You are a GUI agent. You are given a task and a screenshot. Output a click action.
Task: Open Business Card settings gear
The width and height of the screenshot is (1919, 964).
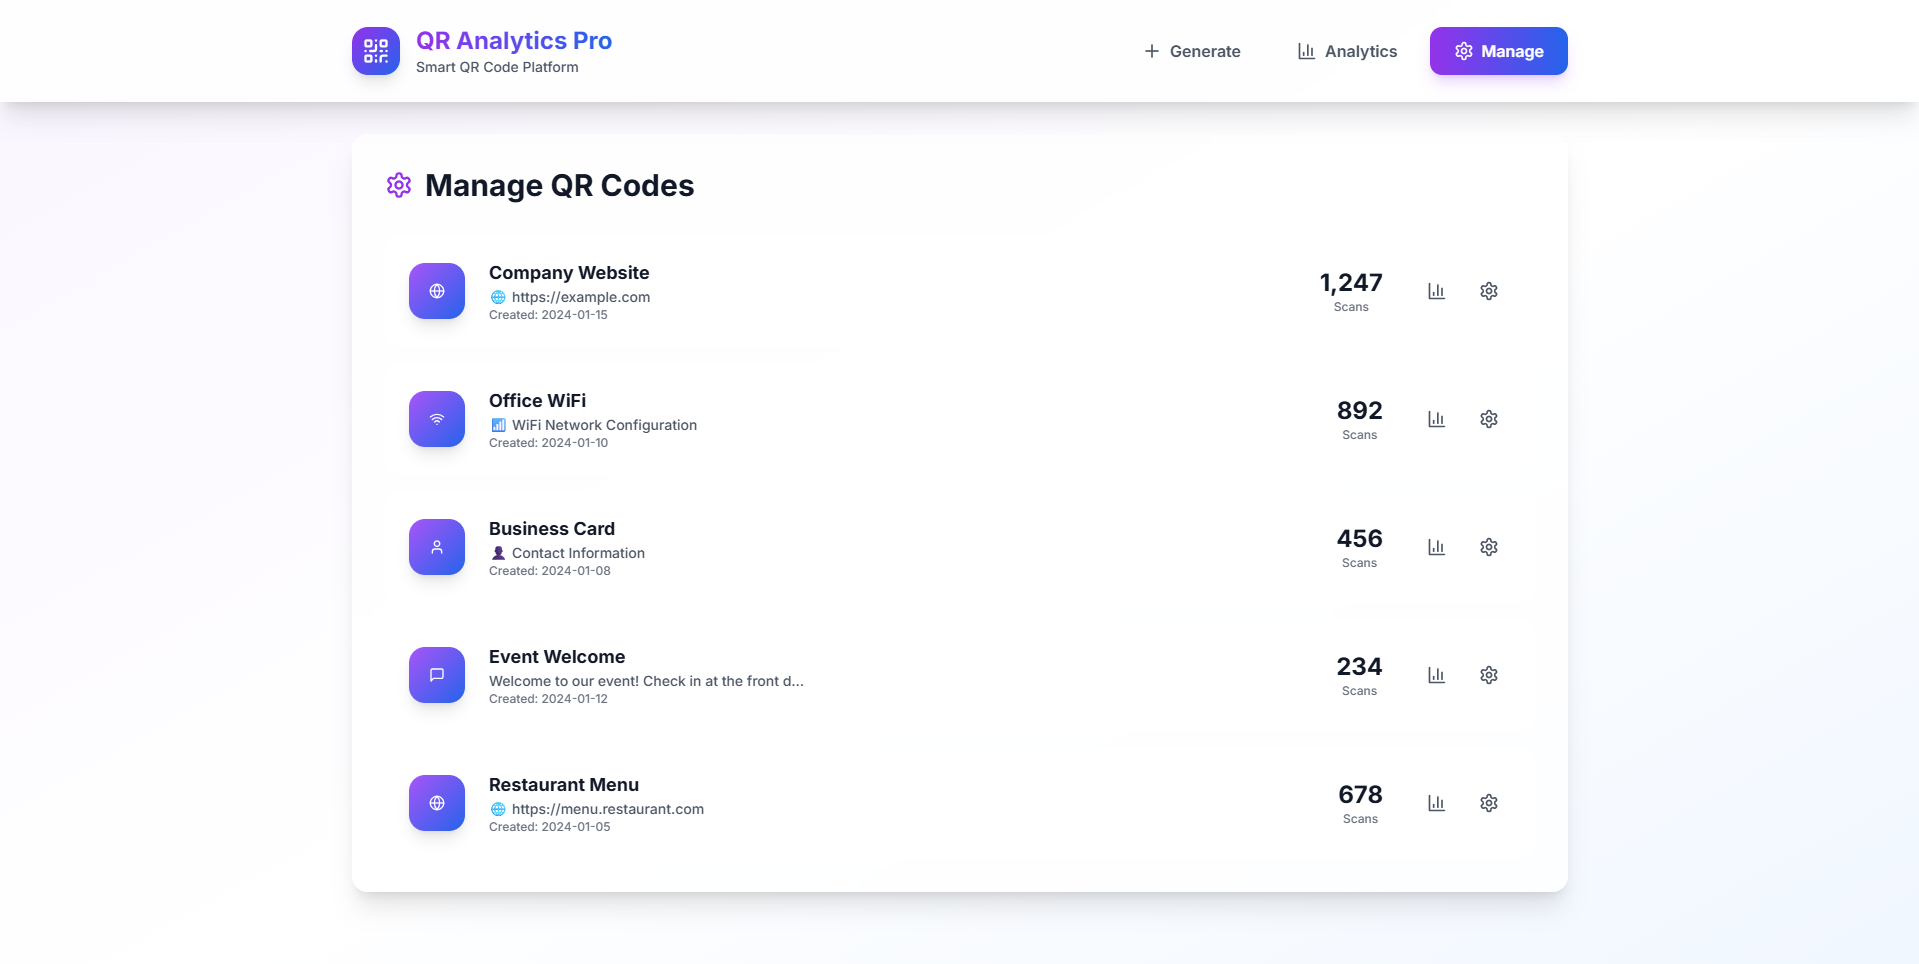[x=1488, y=547]
